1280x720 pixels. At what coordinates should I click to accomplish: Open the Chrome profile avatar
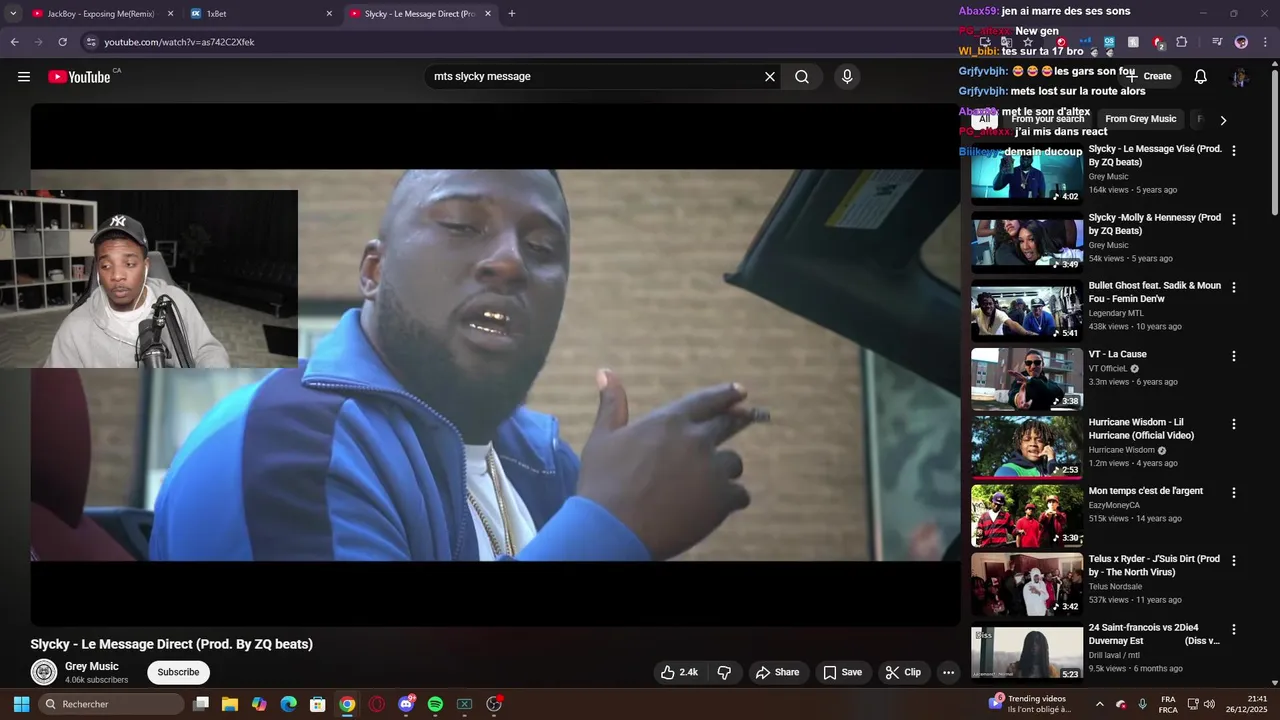(x=1241, y=42)
